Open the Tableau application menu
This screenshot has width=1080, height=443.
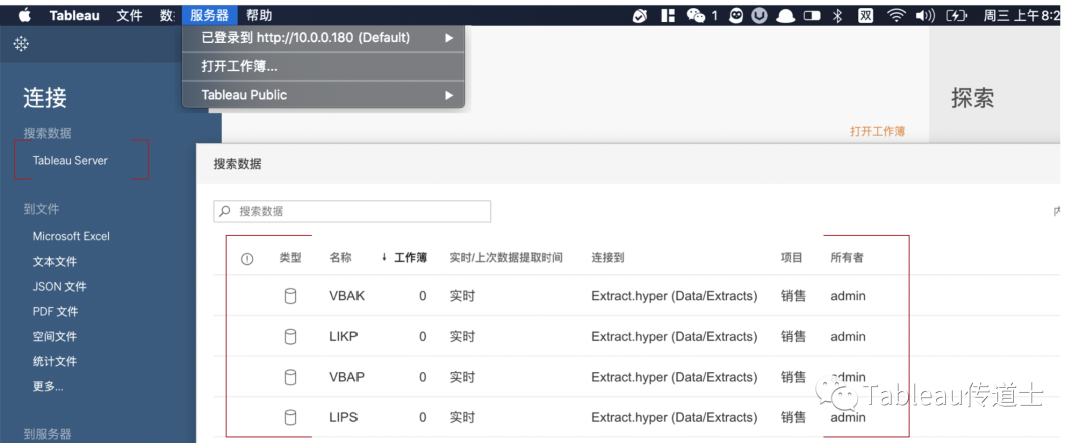coord(74,15)
